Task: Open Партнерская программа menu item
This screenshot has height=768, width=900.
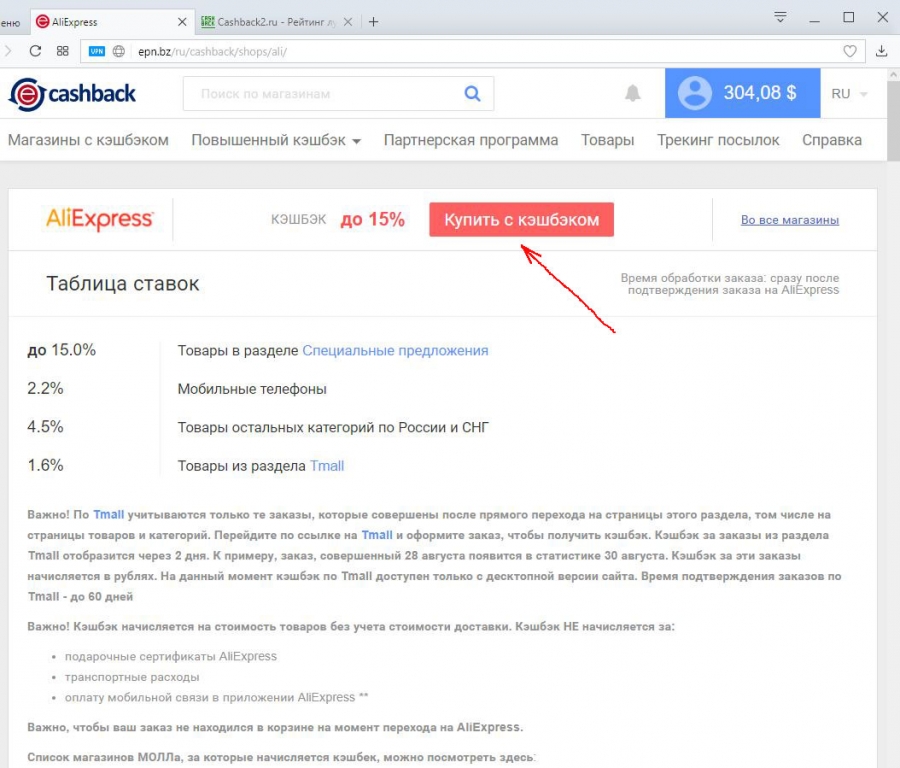Action: point(471,140)
